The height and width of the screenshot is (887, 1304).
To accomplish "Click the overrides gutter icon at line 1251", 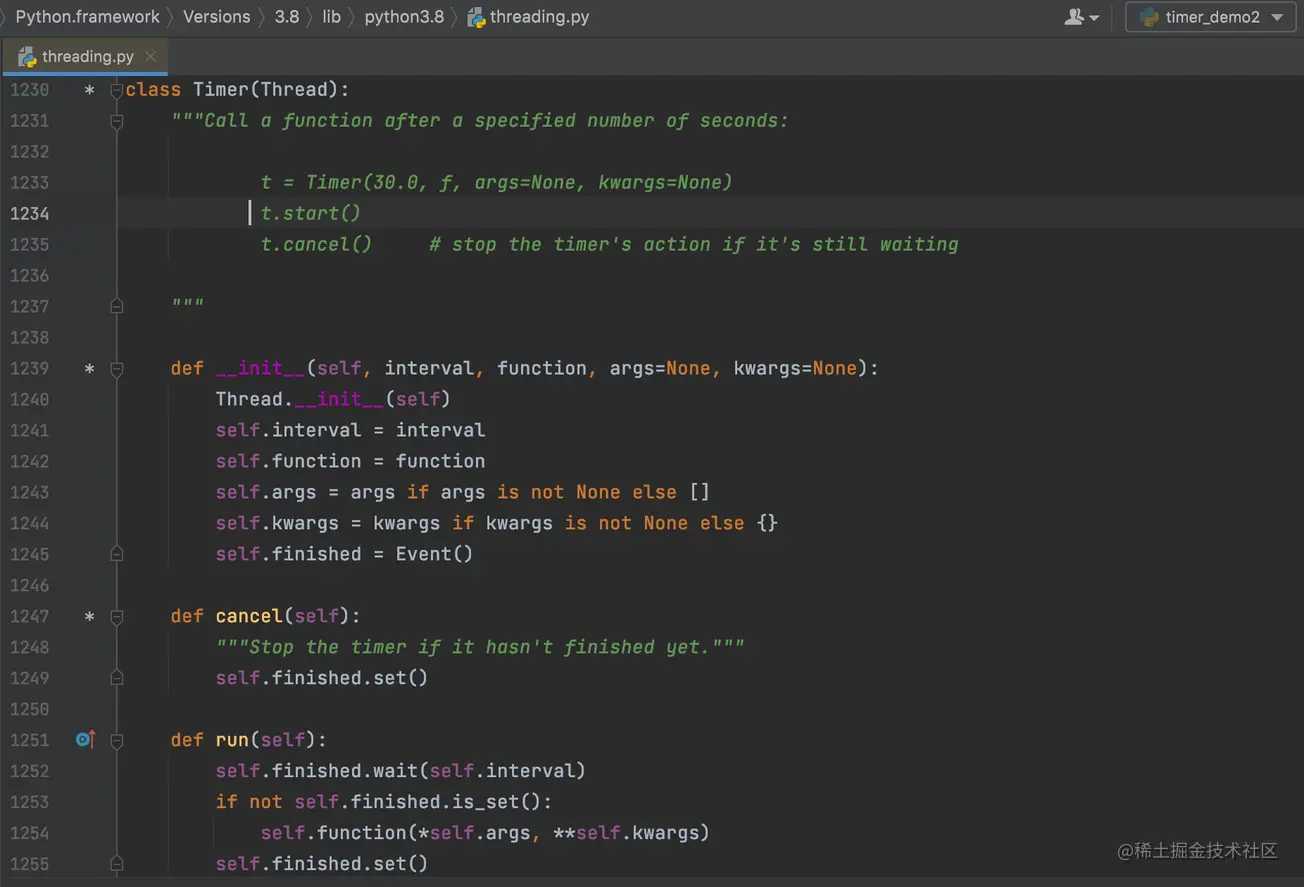I will click(86, 740).
